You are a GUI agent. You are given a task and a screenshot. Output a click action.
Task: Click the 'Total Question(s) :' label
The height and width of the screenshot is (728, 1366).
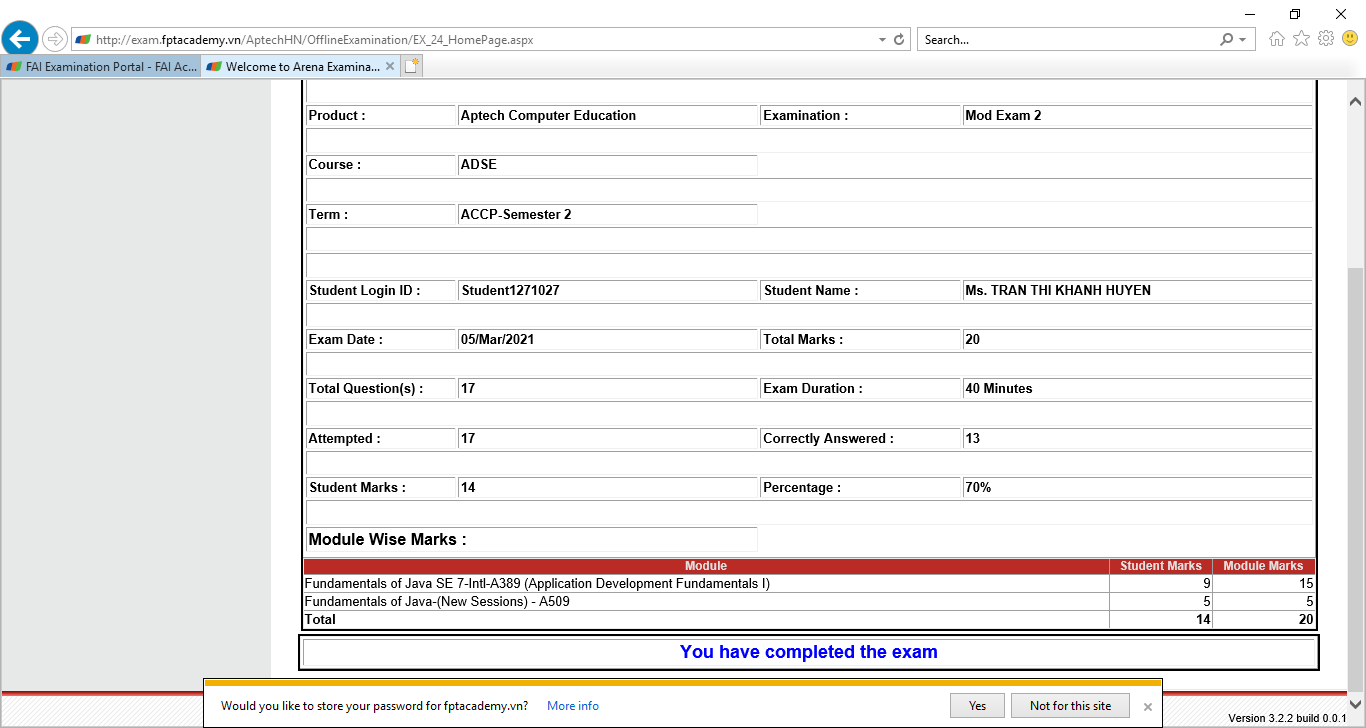pos(366,388)
